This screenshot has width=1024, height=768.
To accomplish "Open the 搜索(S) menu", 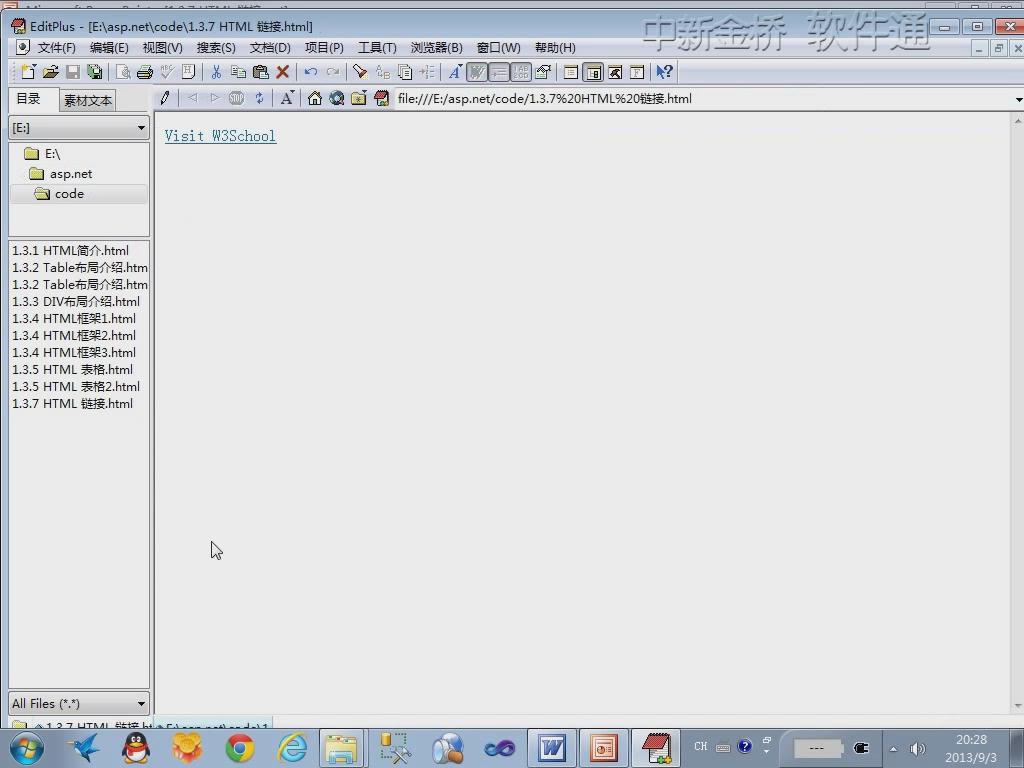I will tap(216, 48).
